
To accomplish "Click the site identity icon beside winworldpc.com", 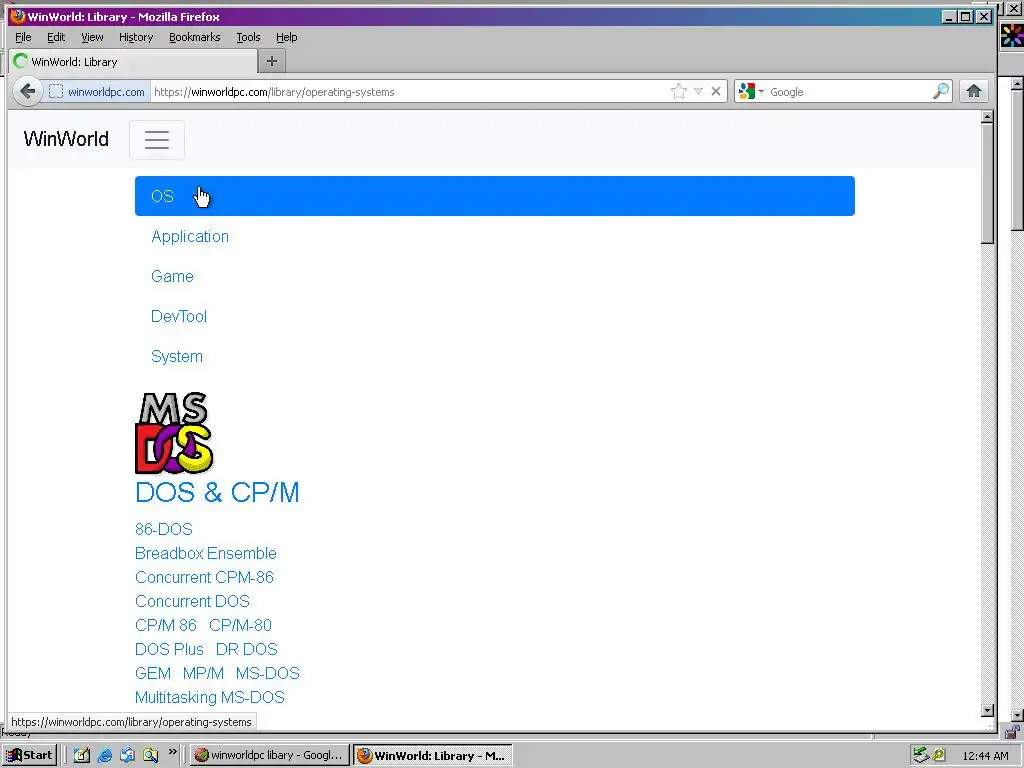I will click(x=56, y=92).
